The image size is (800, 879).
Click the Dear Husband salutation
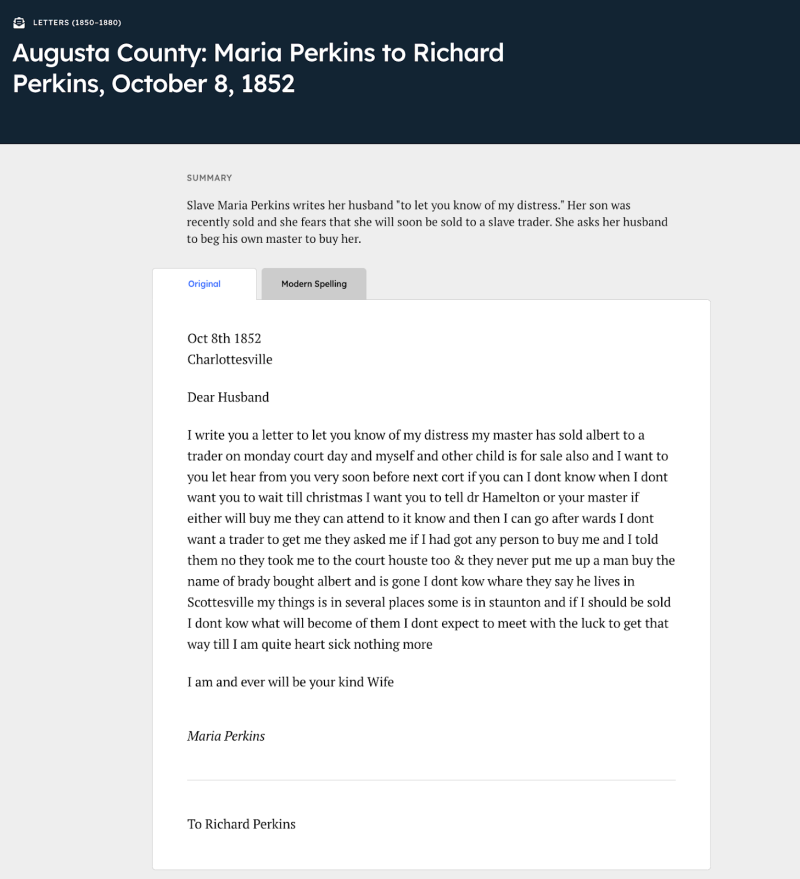click(228, 397)
